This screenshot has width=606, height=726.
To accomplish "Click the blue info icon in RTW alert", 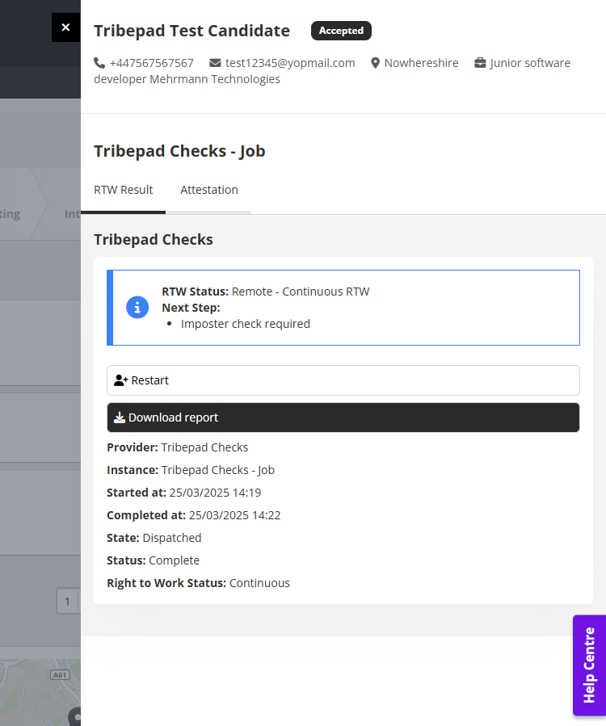I will [138, 308].
